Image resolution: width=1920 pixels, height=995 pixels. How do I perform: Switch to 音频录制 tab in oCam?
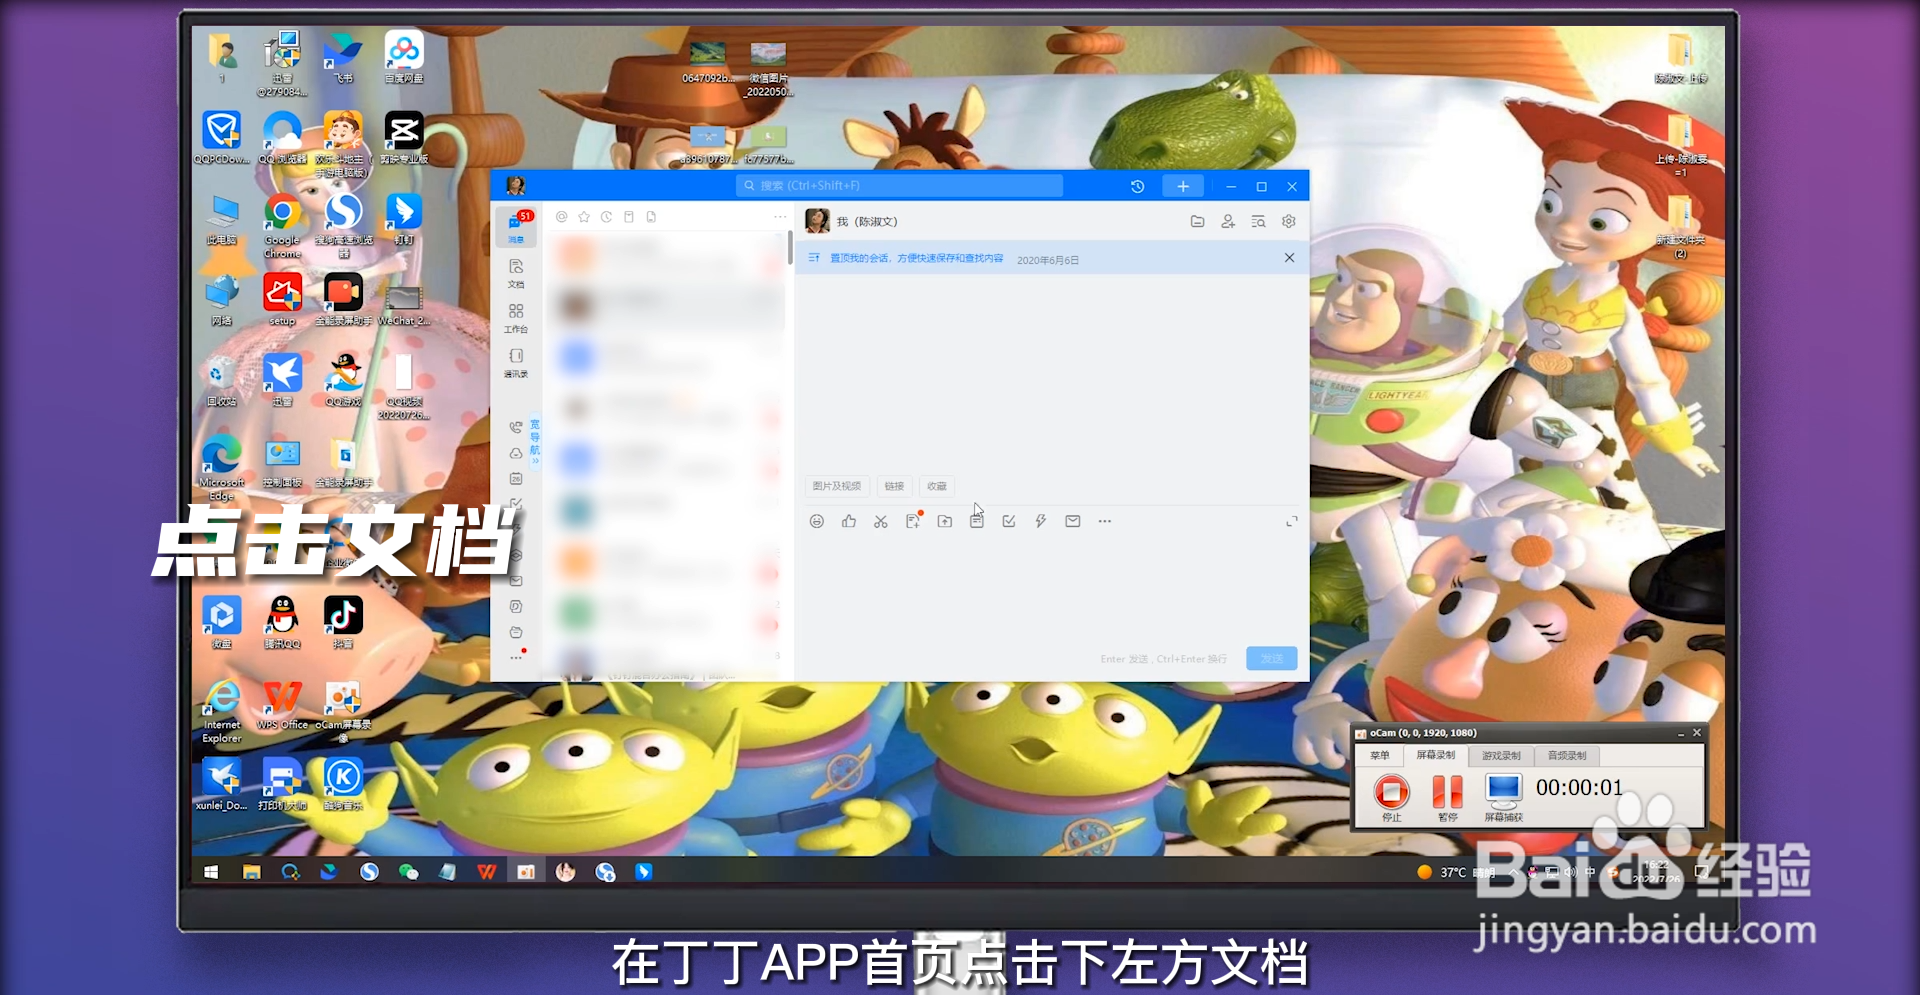point(1567,755)
